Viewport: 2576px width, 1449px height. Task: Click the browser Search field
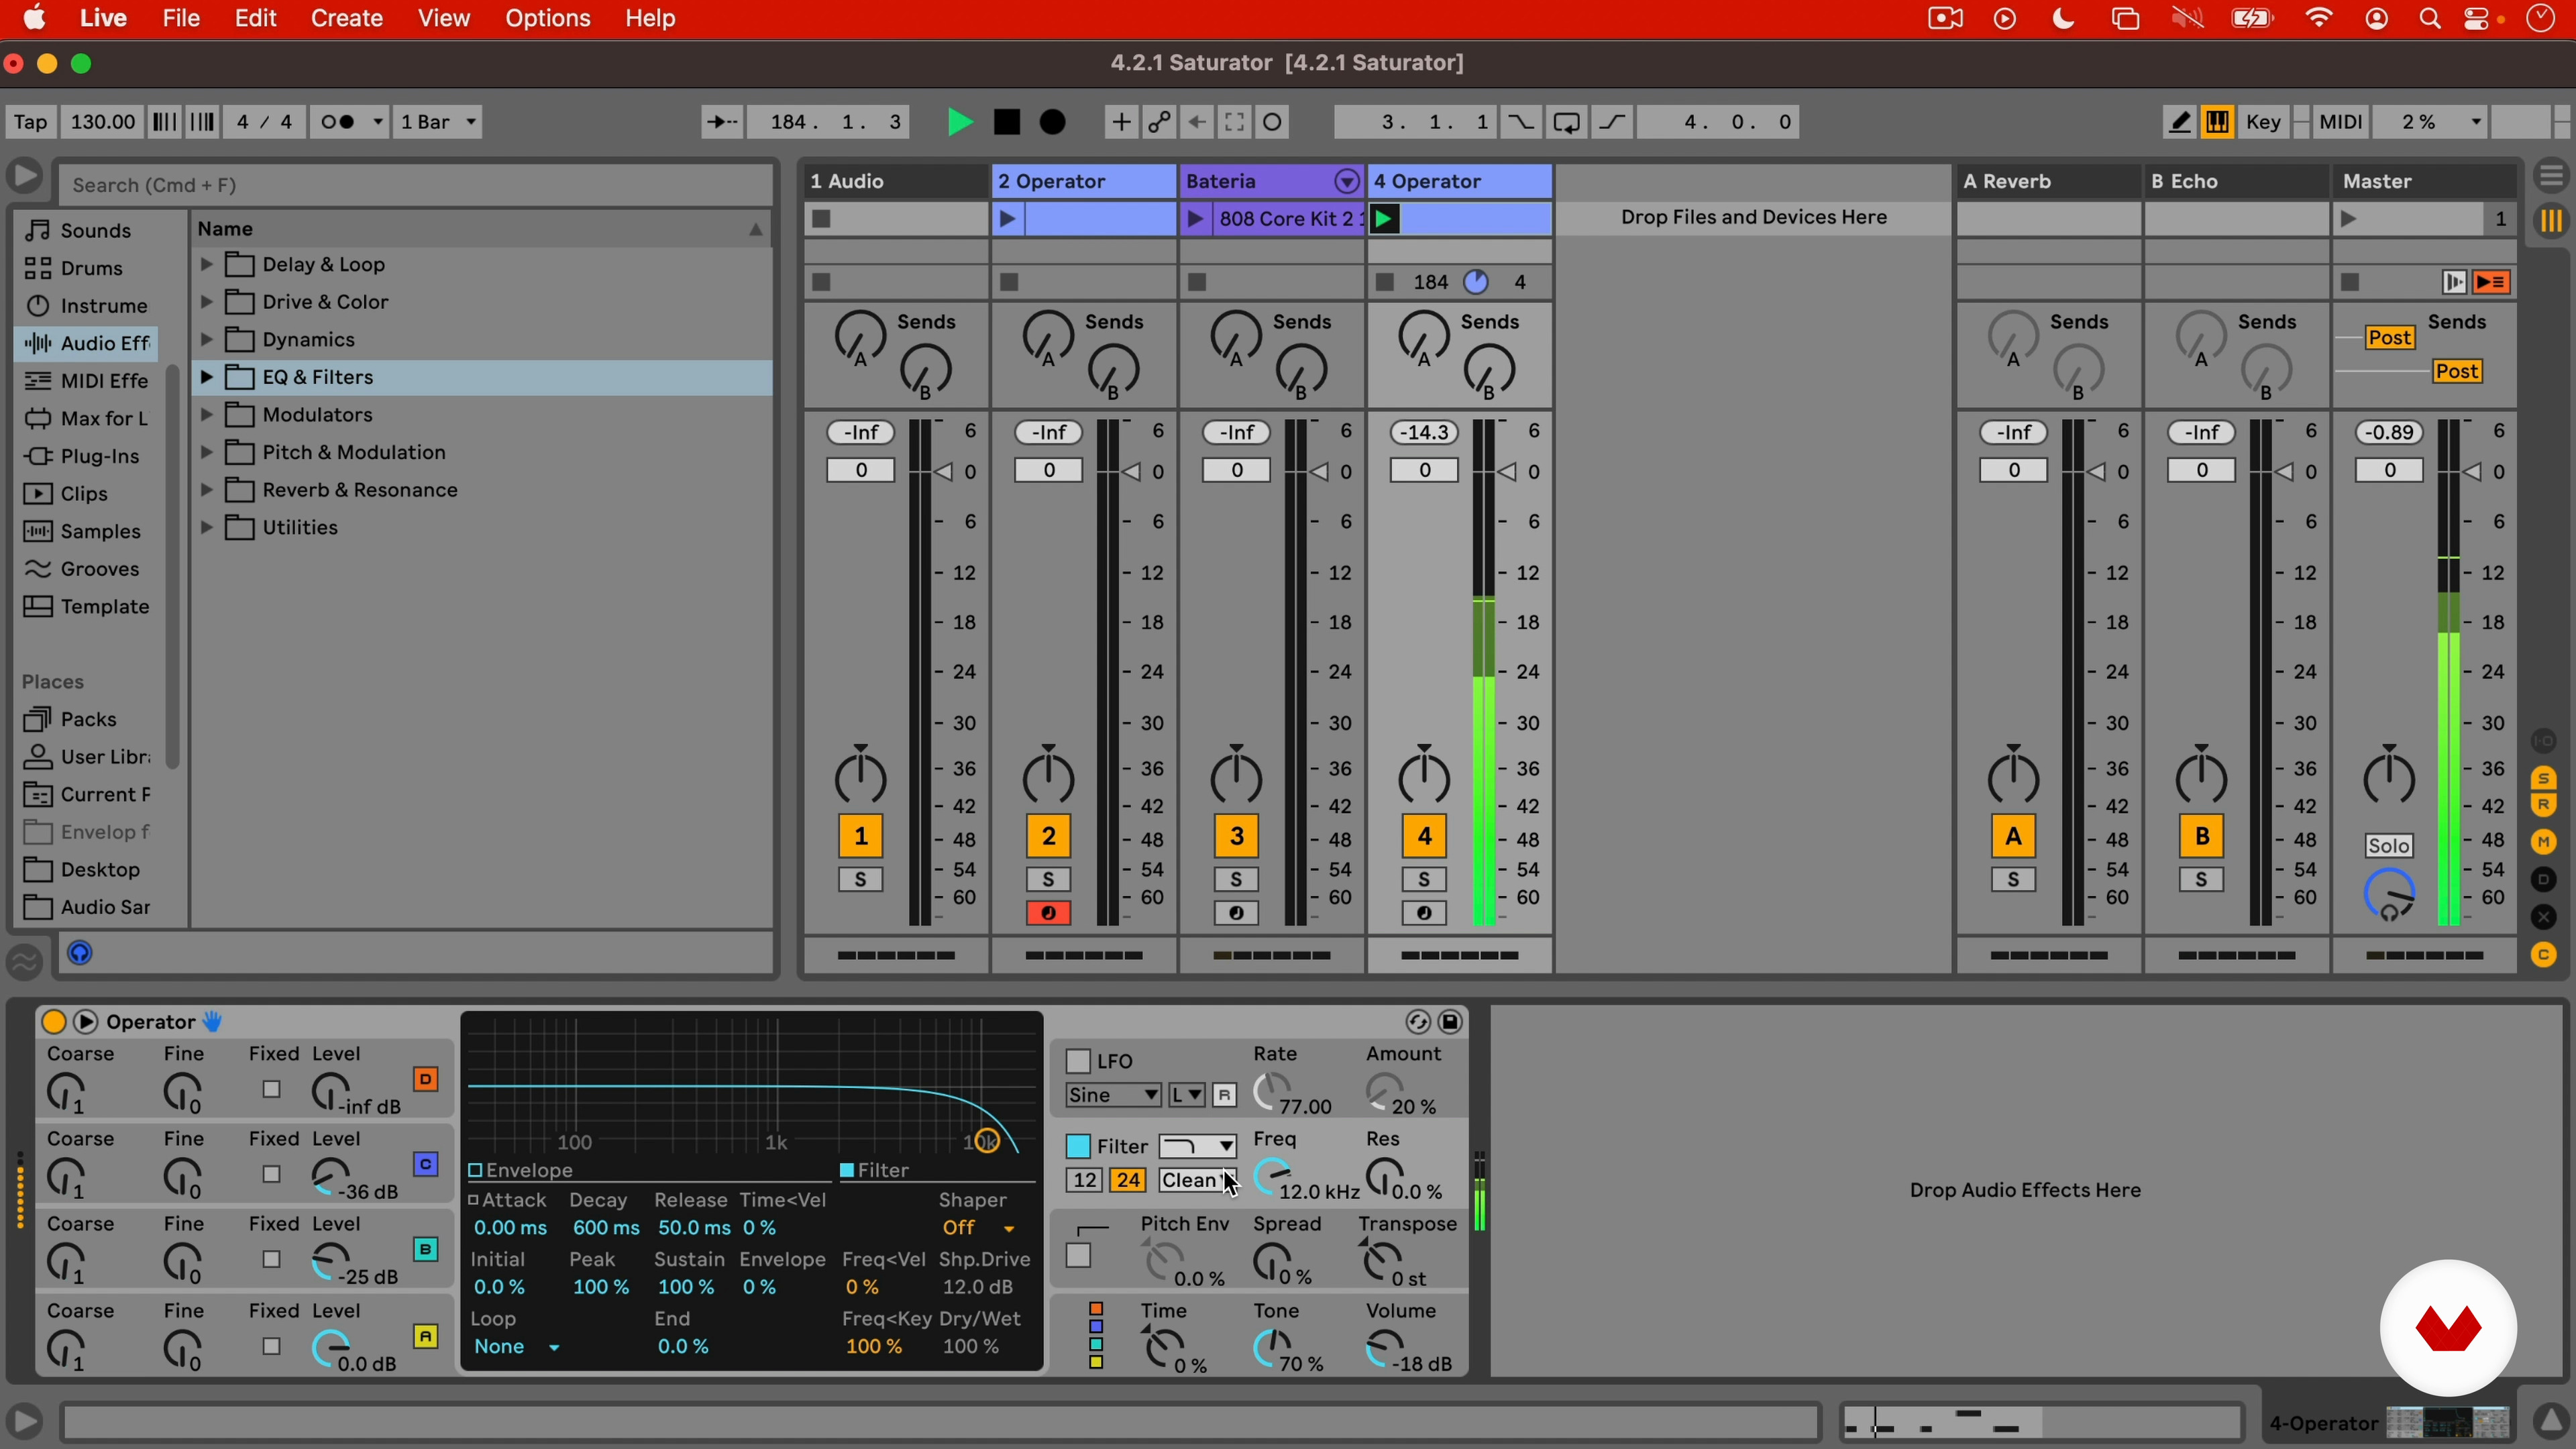[x=415, y=185]
